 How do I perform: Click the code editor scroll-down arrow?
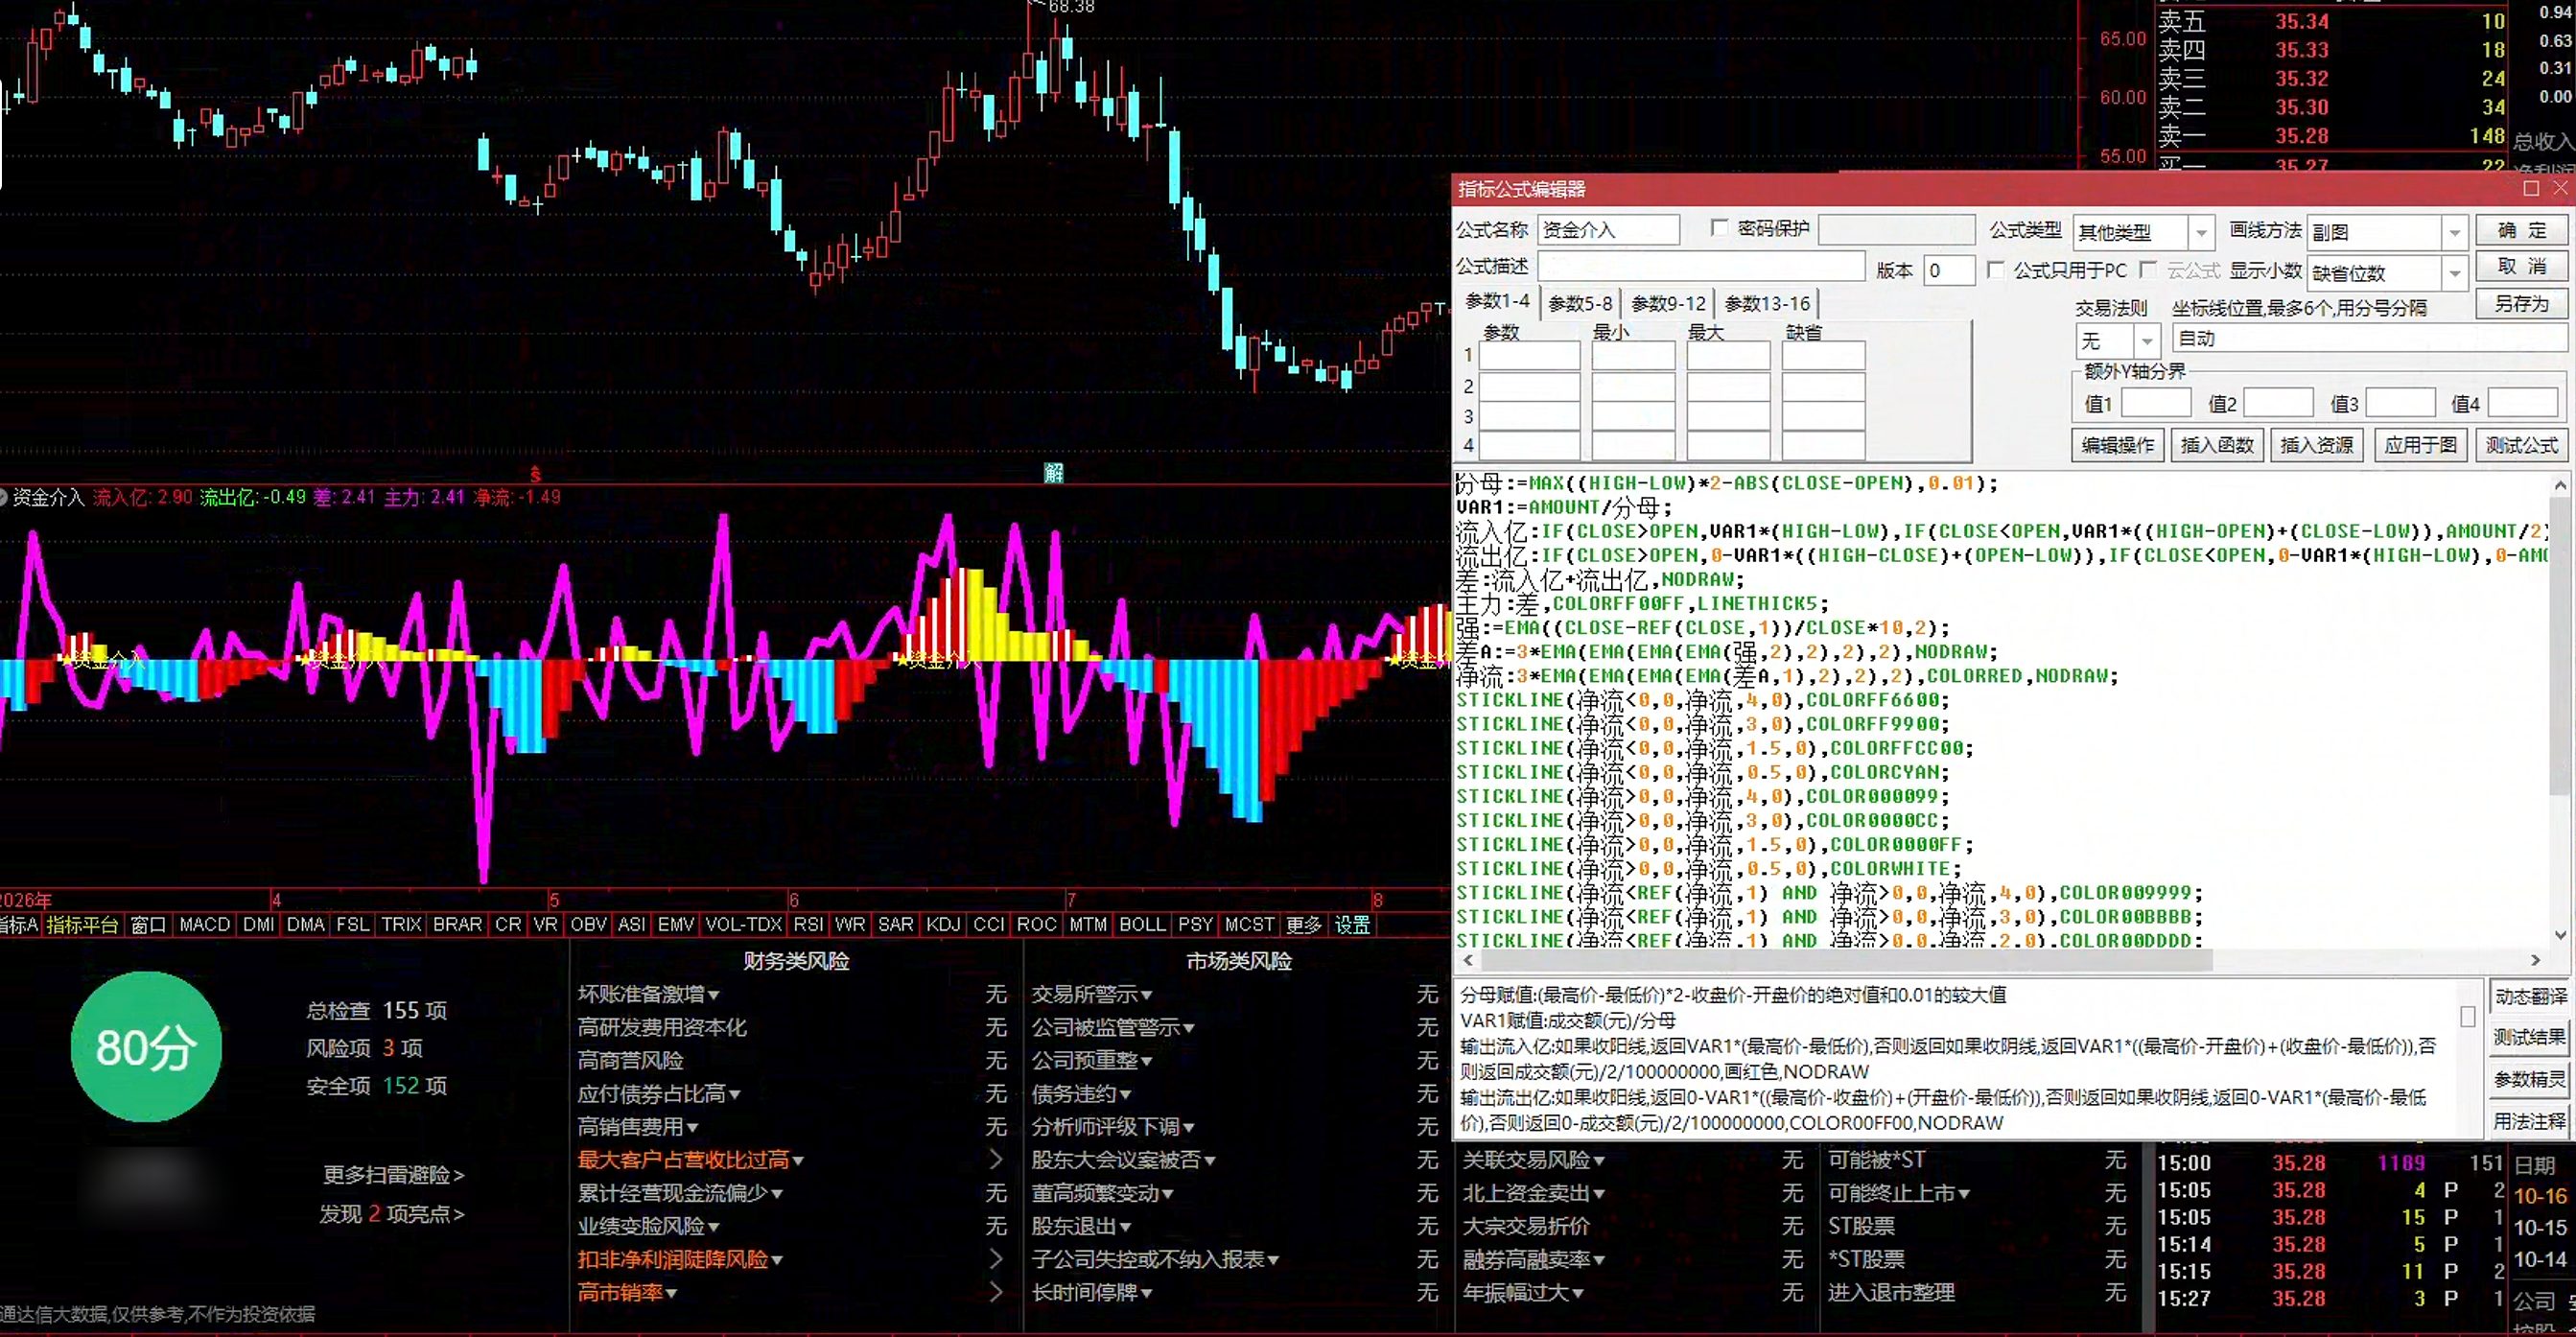coord(2560,936)
